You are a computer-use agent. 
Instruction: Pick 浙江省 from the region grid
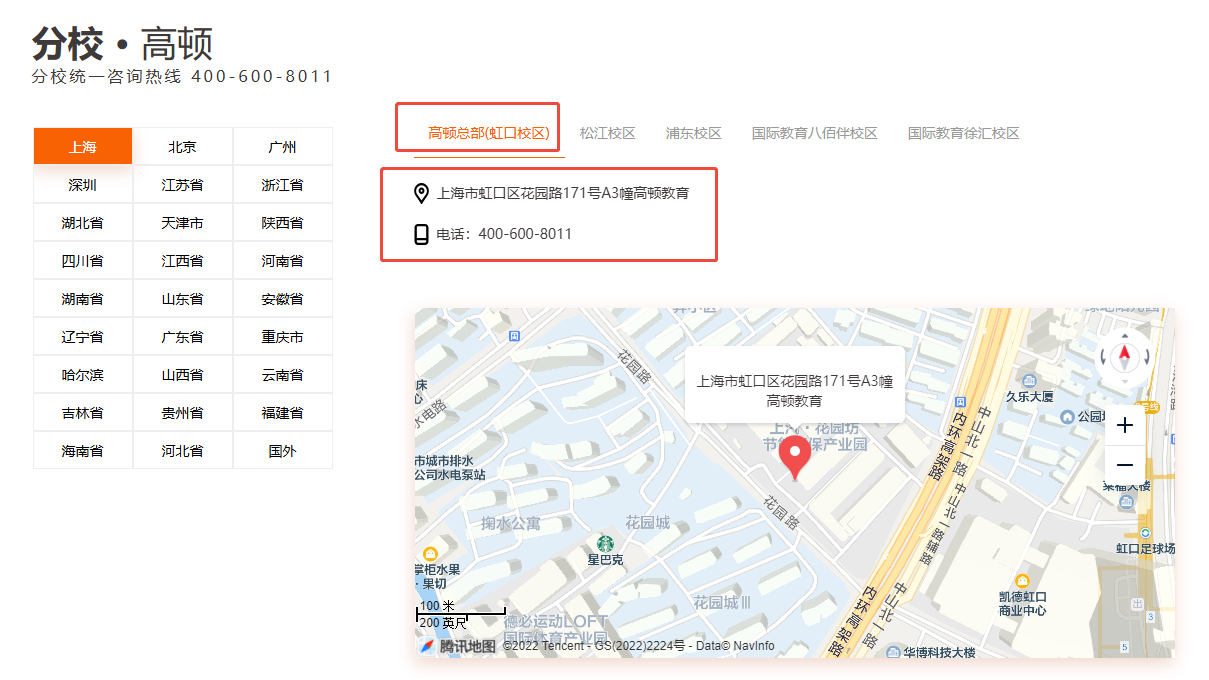[x=282, y=185]
